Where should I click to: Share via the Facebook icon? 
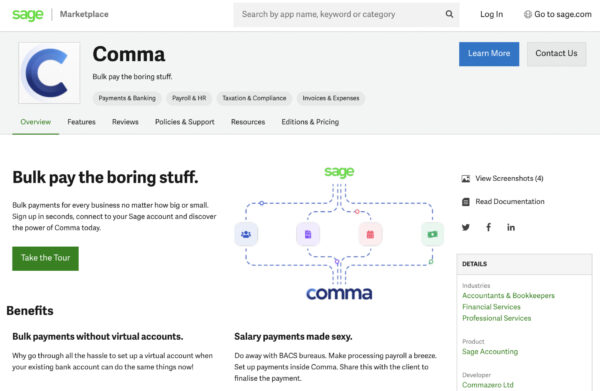click(489, 227)
